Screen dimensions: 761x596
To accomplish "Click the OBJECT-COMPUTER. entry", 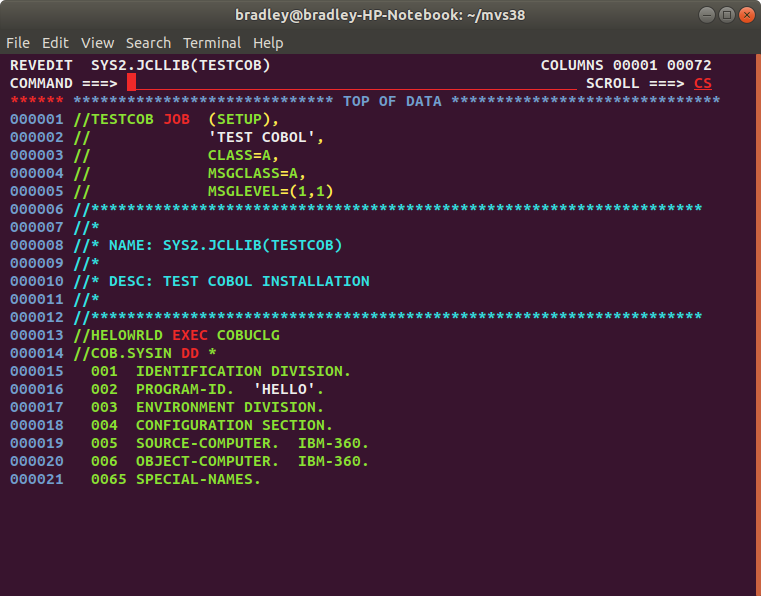I will click(207, 461).
